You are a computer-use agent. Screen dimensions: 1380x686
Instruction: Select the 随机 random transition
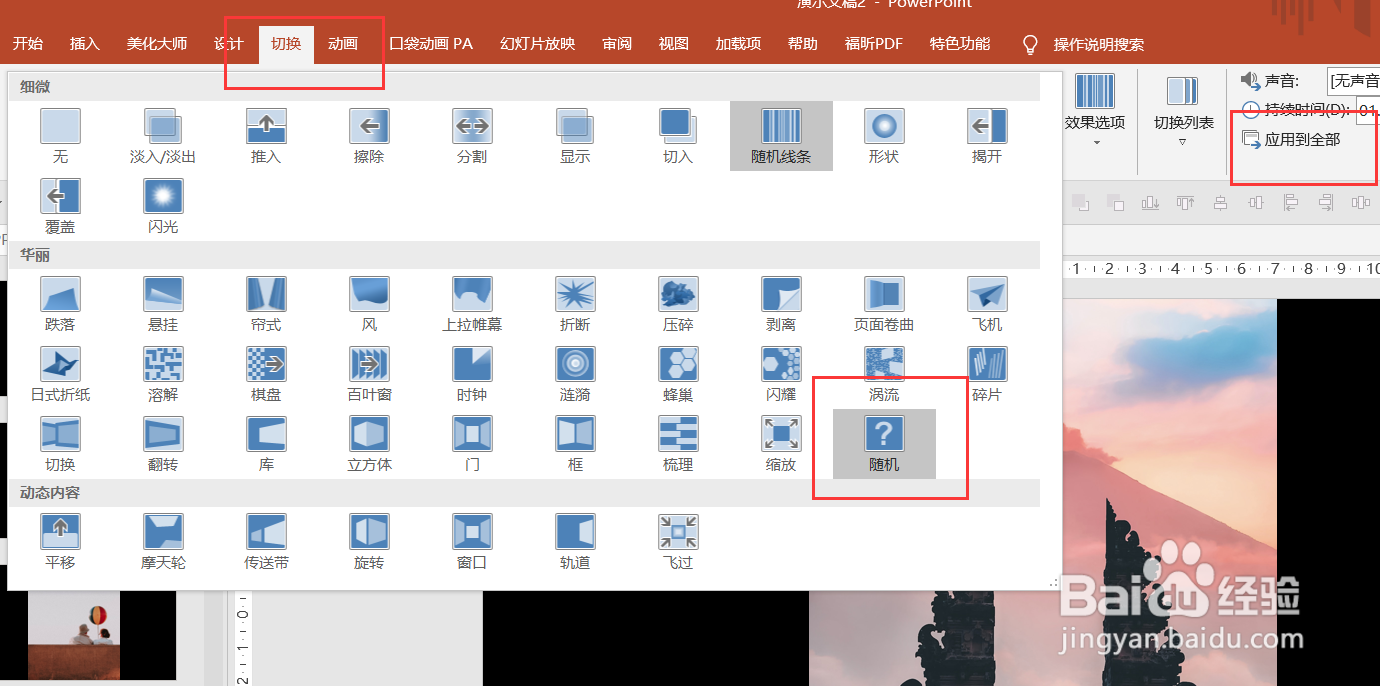tap(884, 444)
